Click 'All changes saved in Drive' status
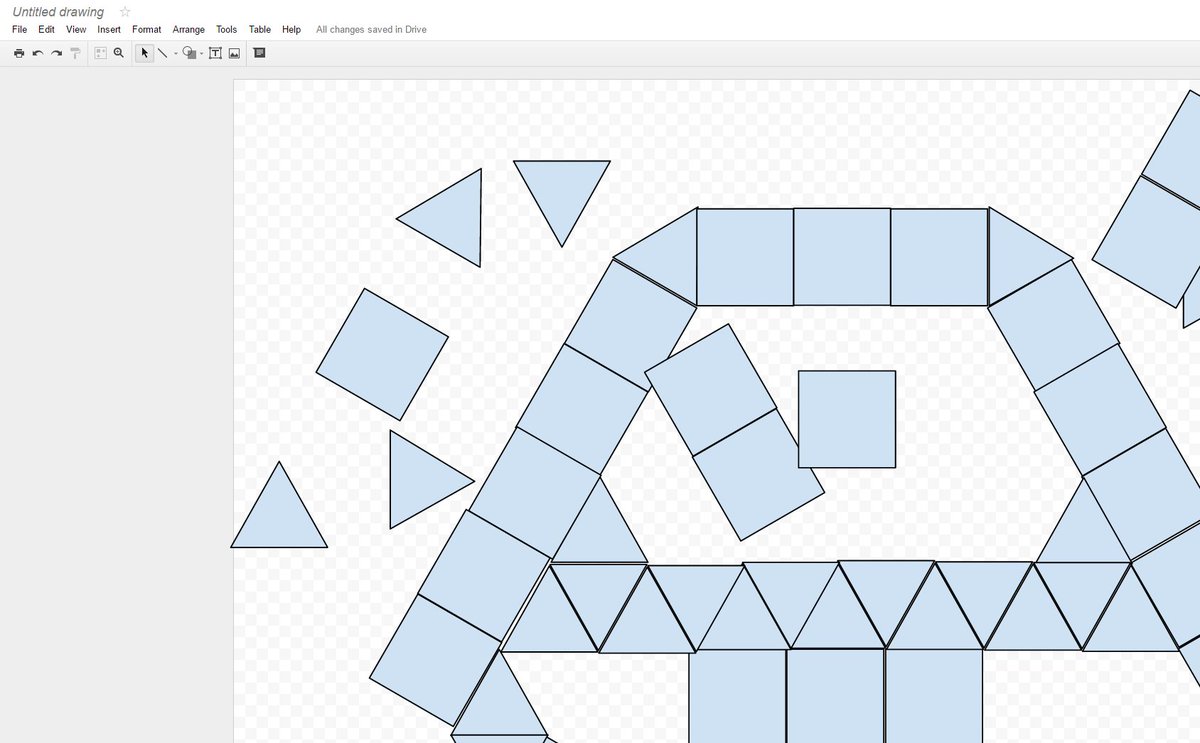This screenshot has width=1200, height=743. (371, 29)
